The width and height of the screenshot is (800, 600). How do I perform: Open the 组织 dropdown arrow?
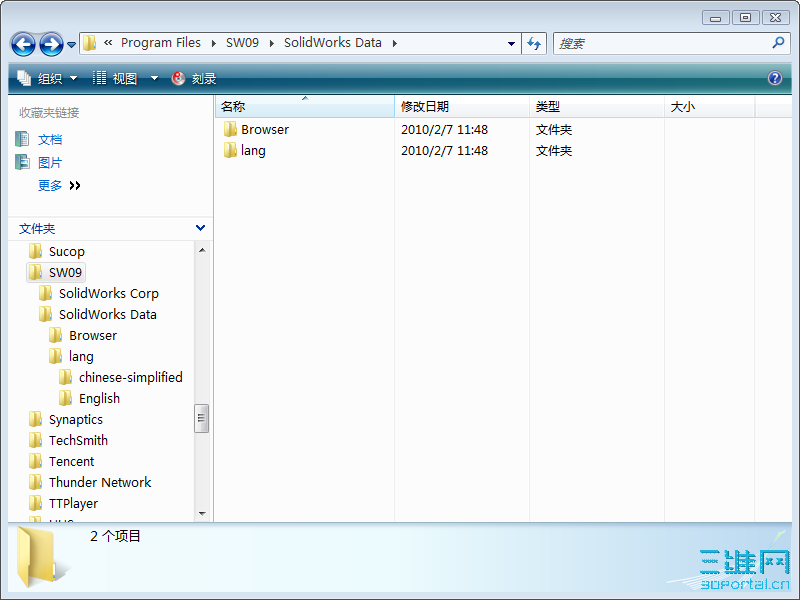pyautogui.click(x=73, y=79)
